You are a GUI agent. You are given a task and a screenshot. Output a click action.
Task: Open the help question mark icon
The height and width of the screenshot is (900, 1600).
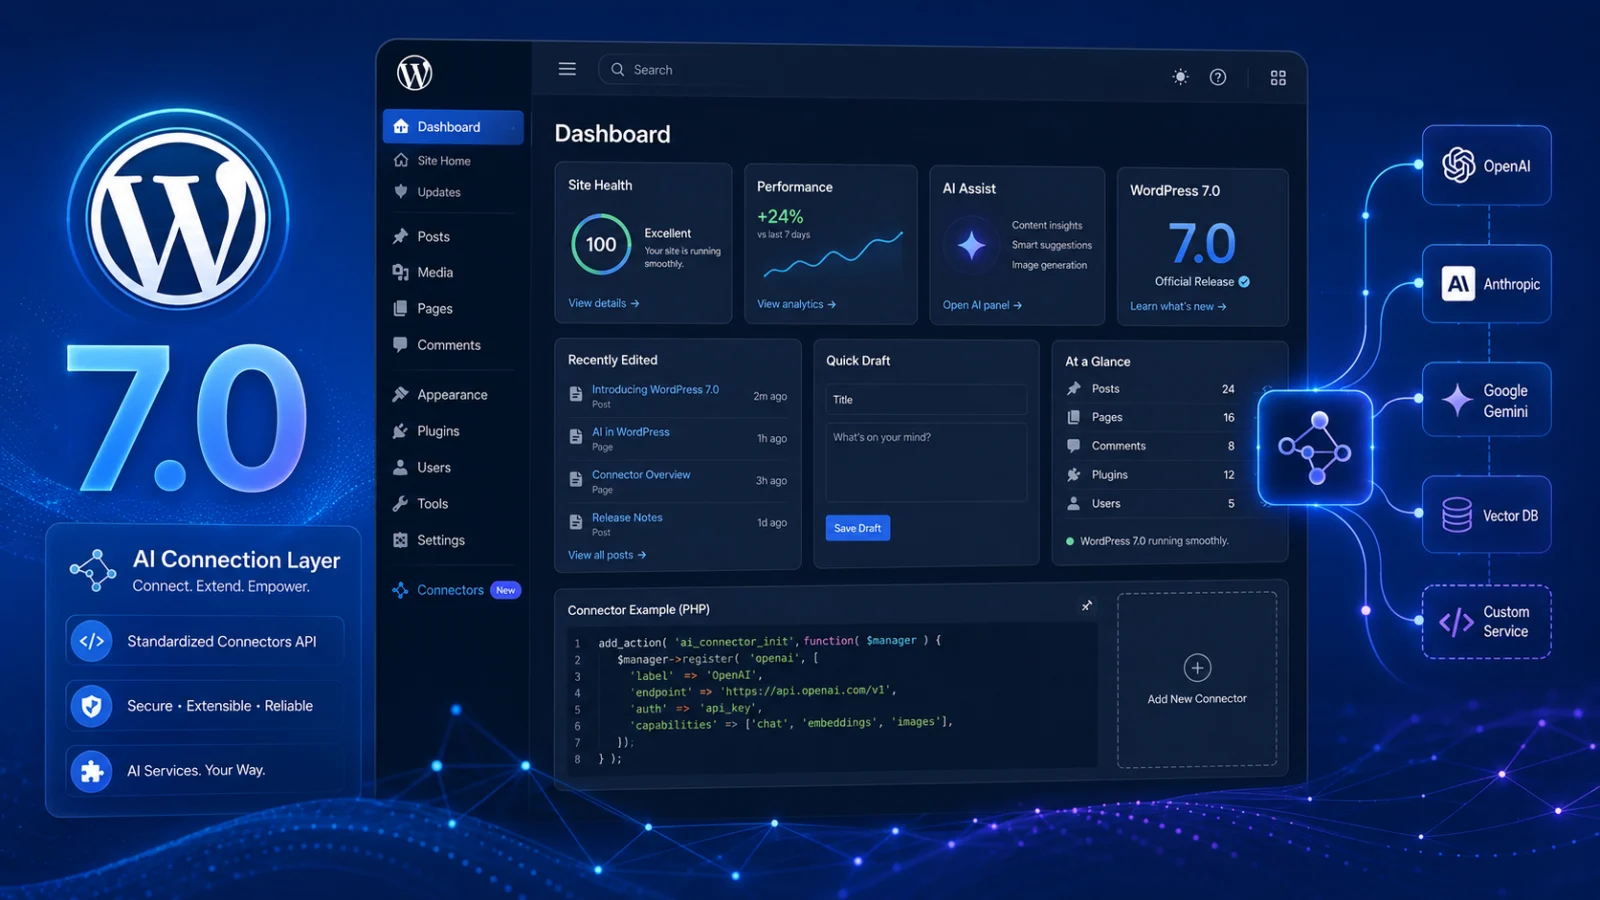pos(1218,77)
